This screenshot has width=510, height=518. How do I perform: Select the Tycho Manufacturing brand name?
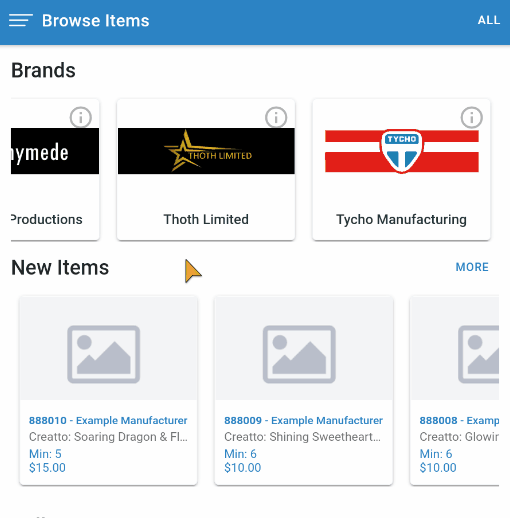[x=401, y=220]
